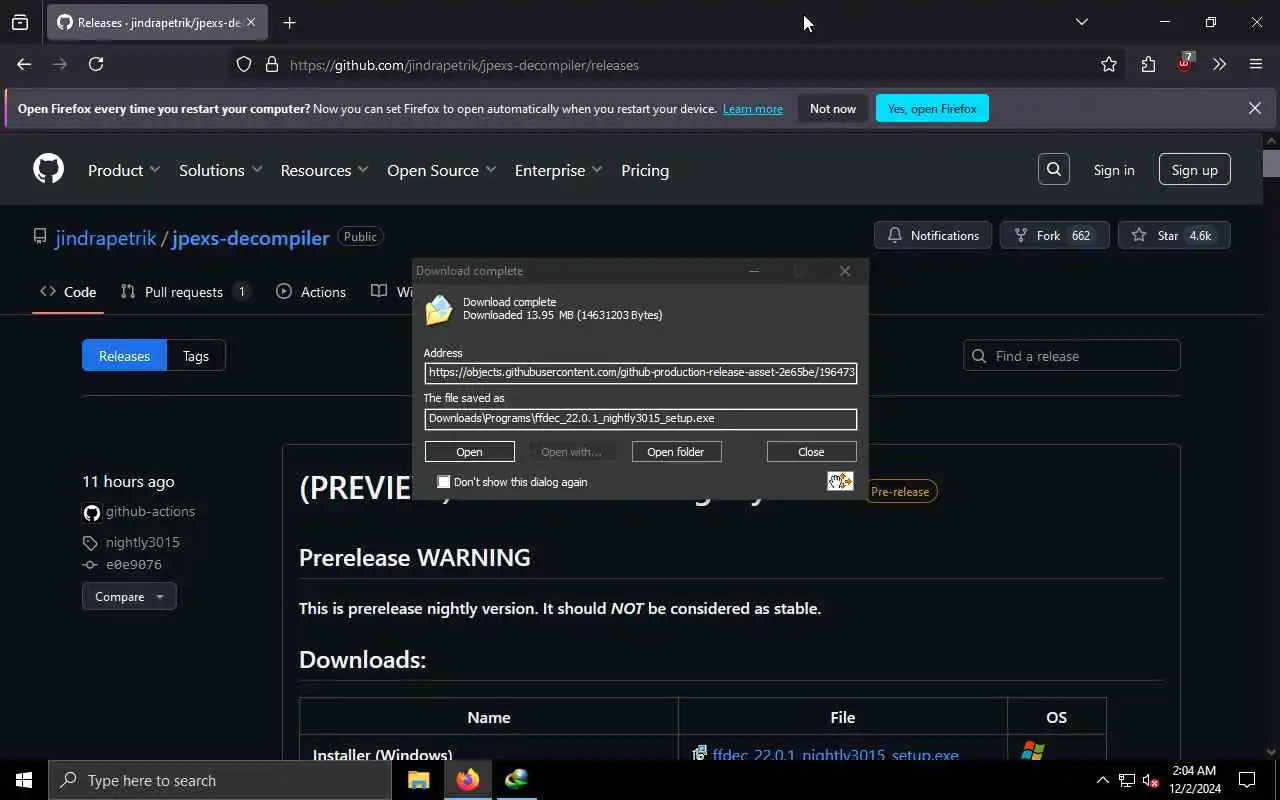The image size is (1280, 800).
Task: Open the Compare dropdown button
Action: [x=129, y=596]
